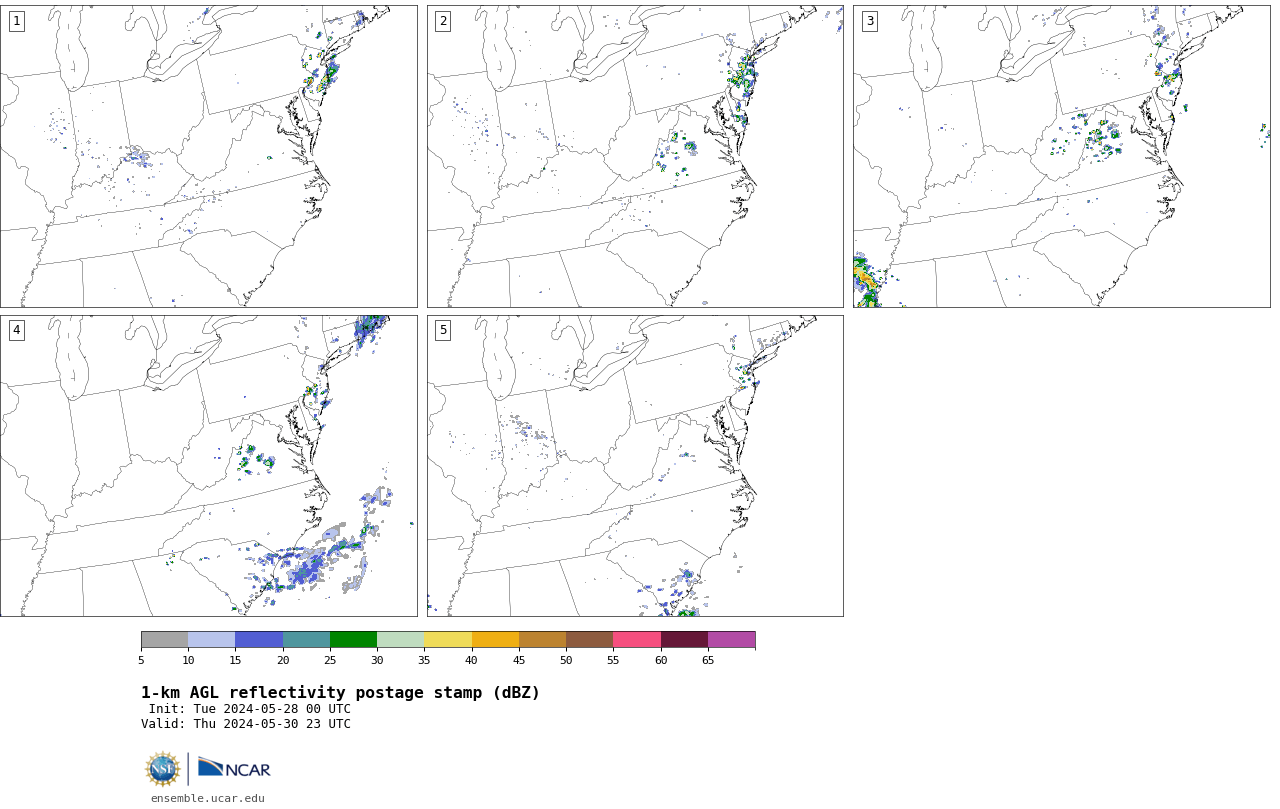1280x809 pixels.
Task: Click the panel number label 4
Action: pos(16,330)
